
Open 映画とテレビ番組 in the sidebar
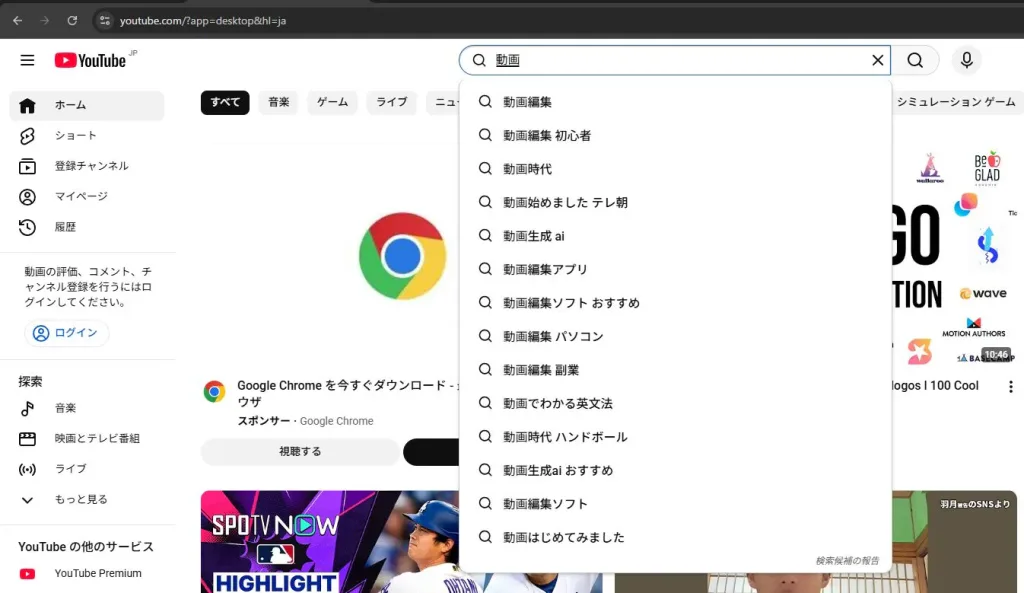[x=87, y=438]
